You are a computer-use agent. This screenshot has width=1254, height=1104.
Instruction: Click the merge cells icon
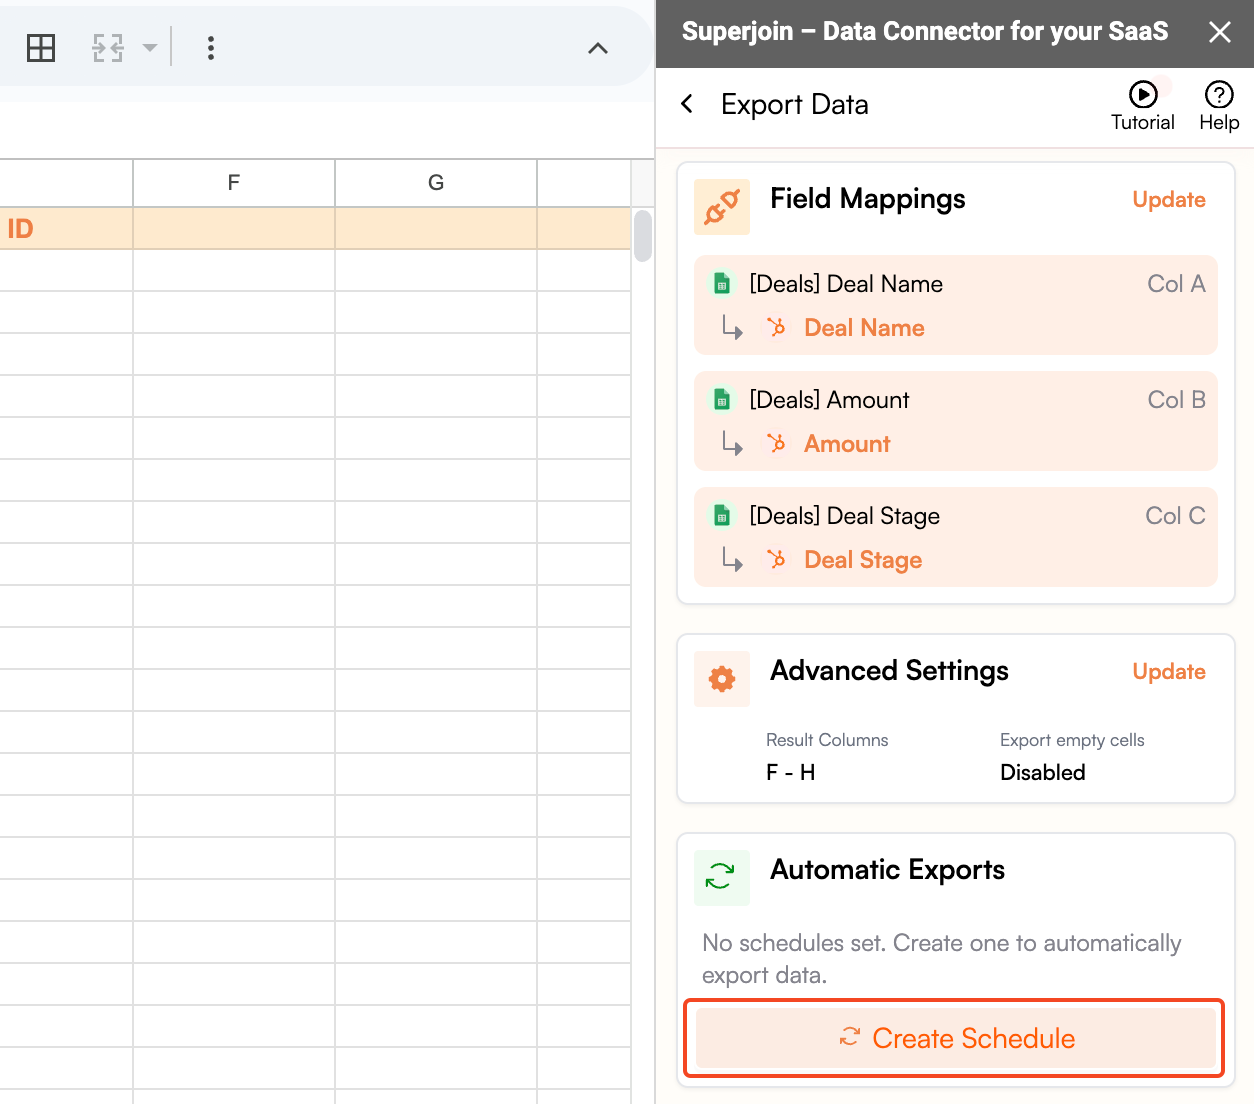coord(108,48)
